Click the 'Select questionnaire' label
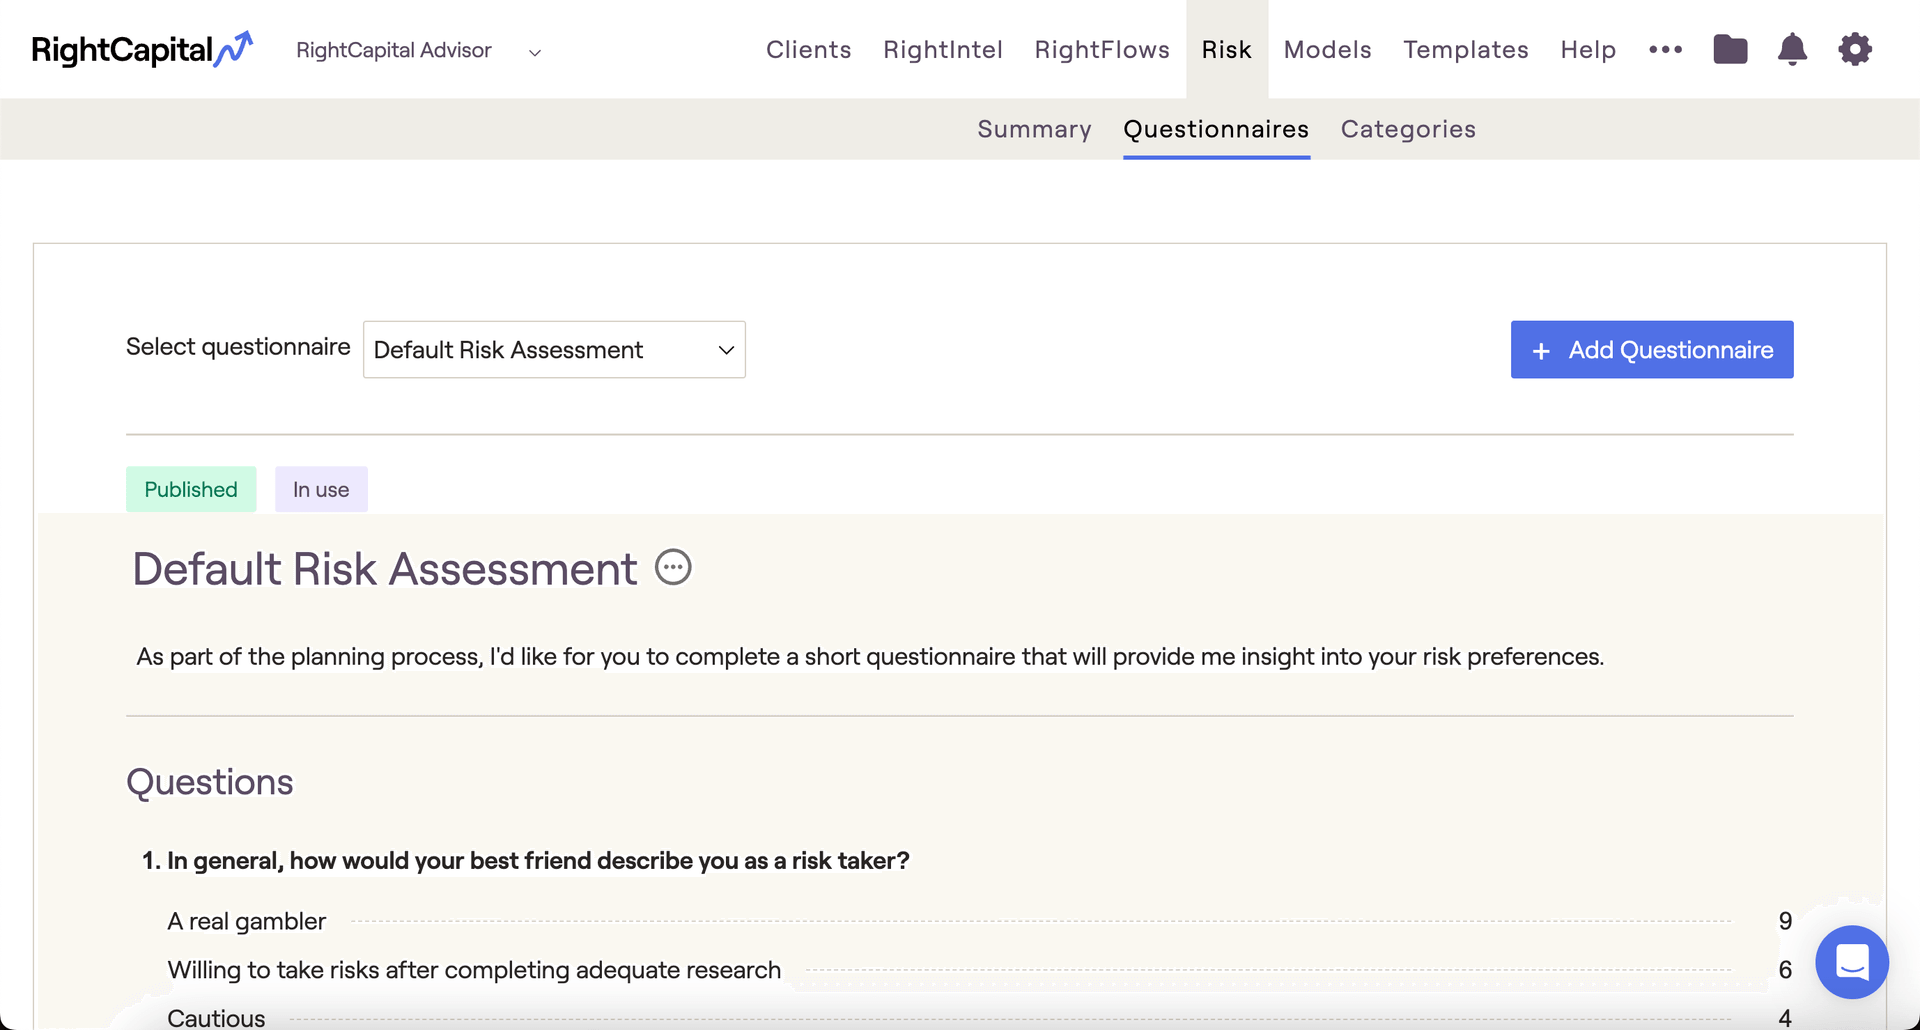This screenshot has height=1030, width=1920. pyautogui.click(x=238, y=347)
